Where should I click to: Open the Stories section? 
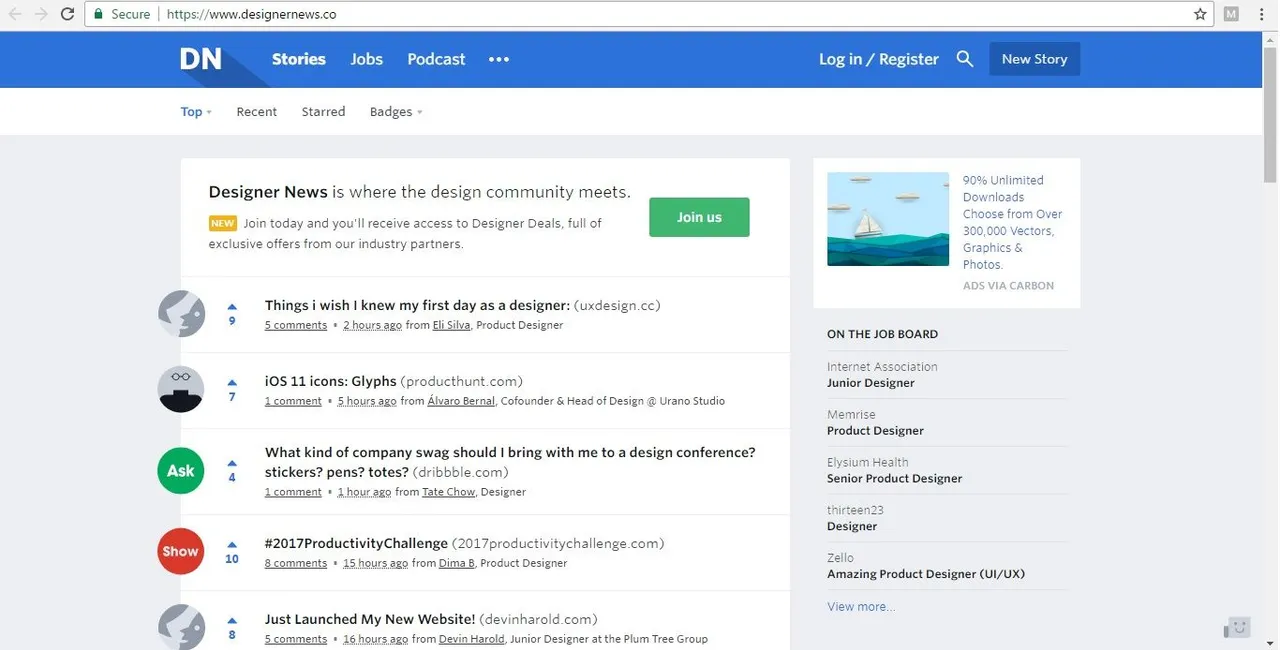click(299, 59)
